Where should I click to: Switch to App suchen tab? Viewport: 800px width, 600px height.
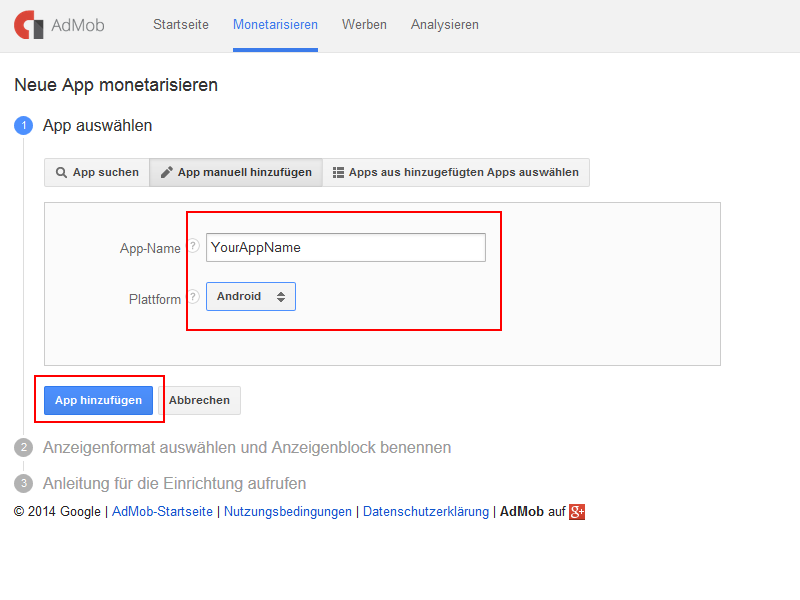click(97, 172)
